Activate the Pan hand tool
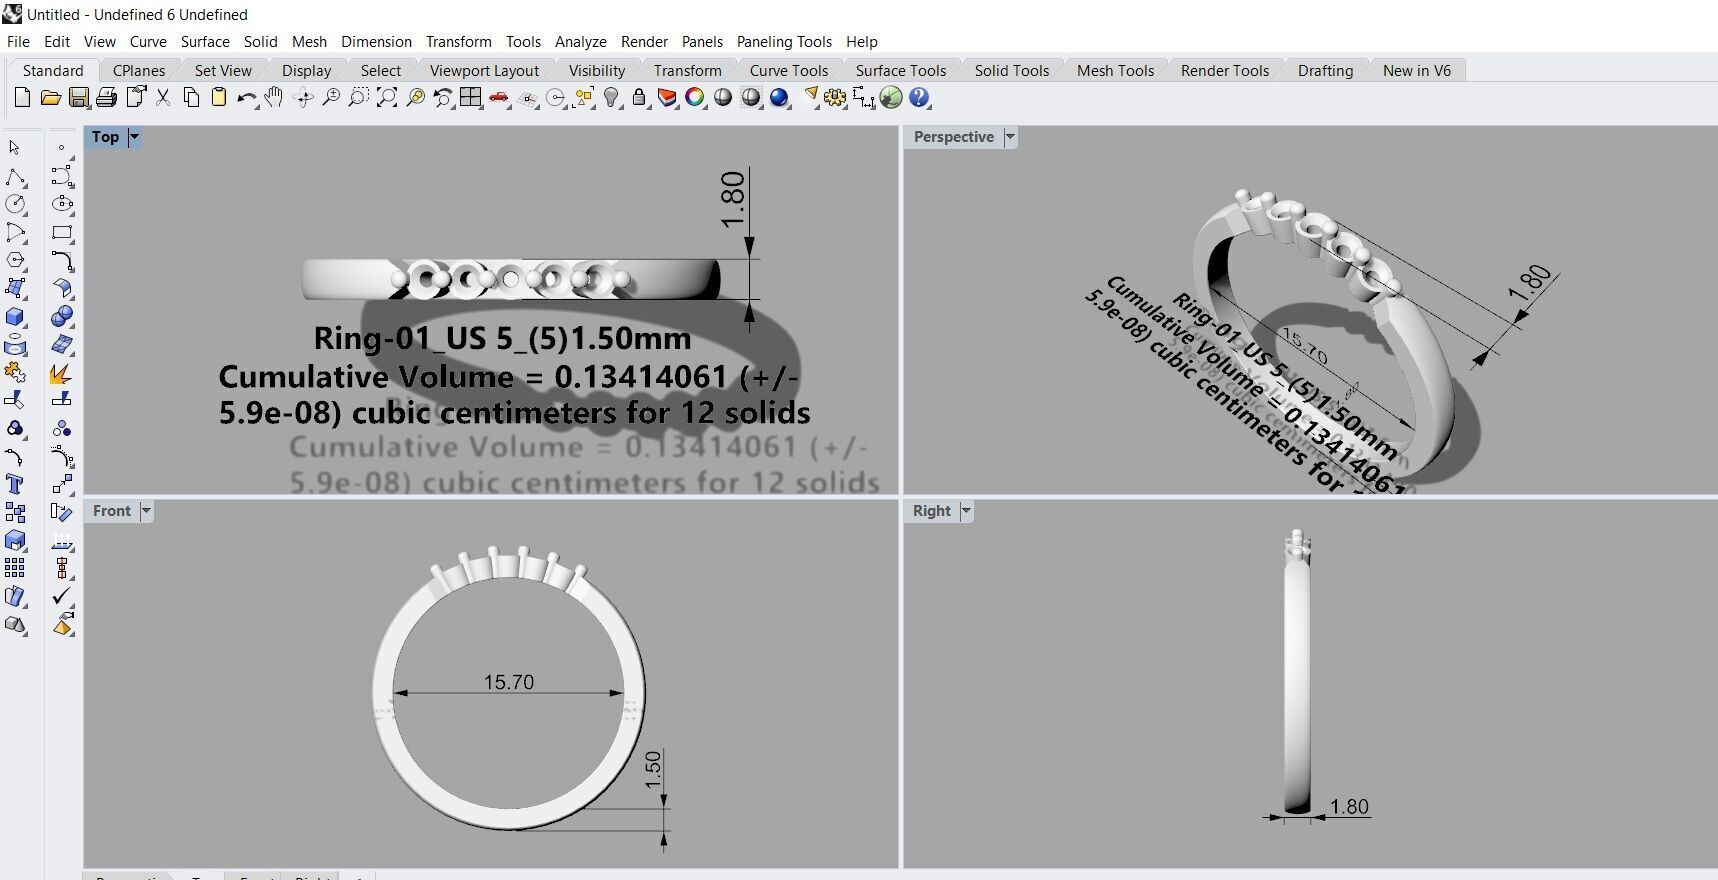 click(x=274, y=97)
